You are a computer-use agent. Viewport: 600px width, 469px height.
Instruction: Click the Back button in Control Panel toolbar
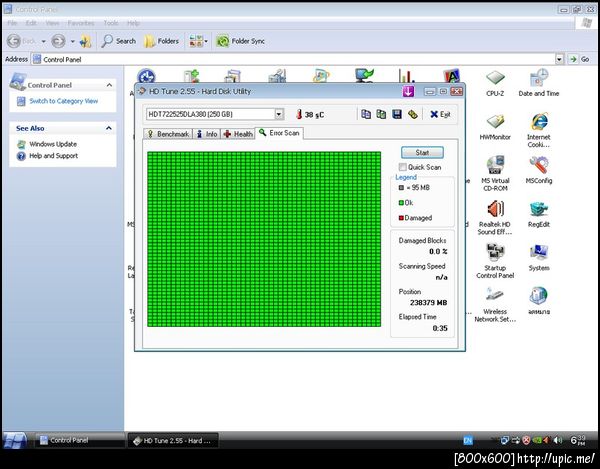tap(21, 41)
